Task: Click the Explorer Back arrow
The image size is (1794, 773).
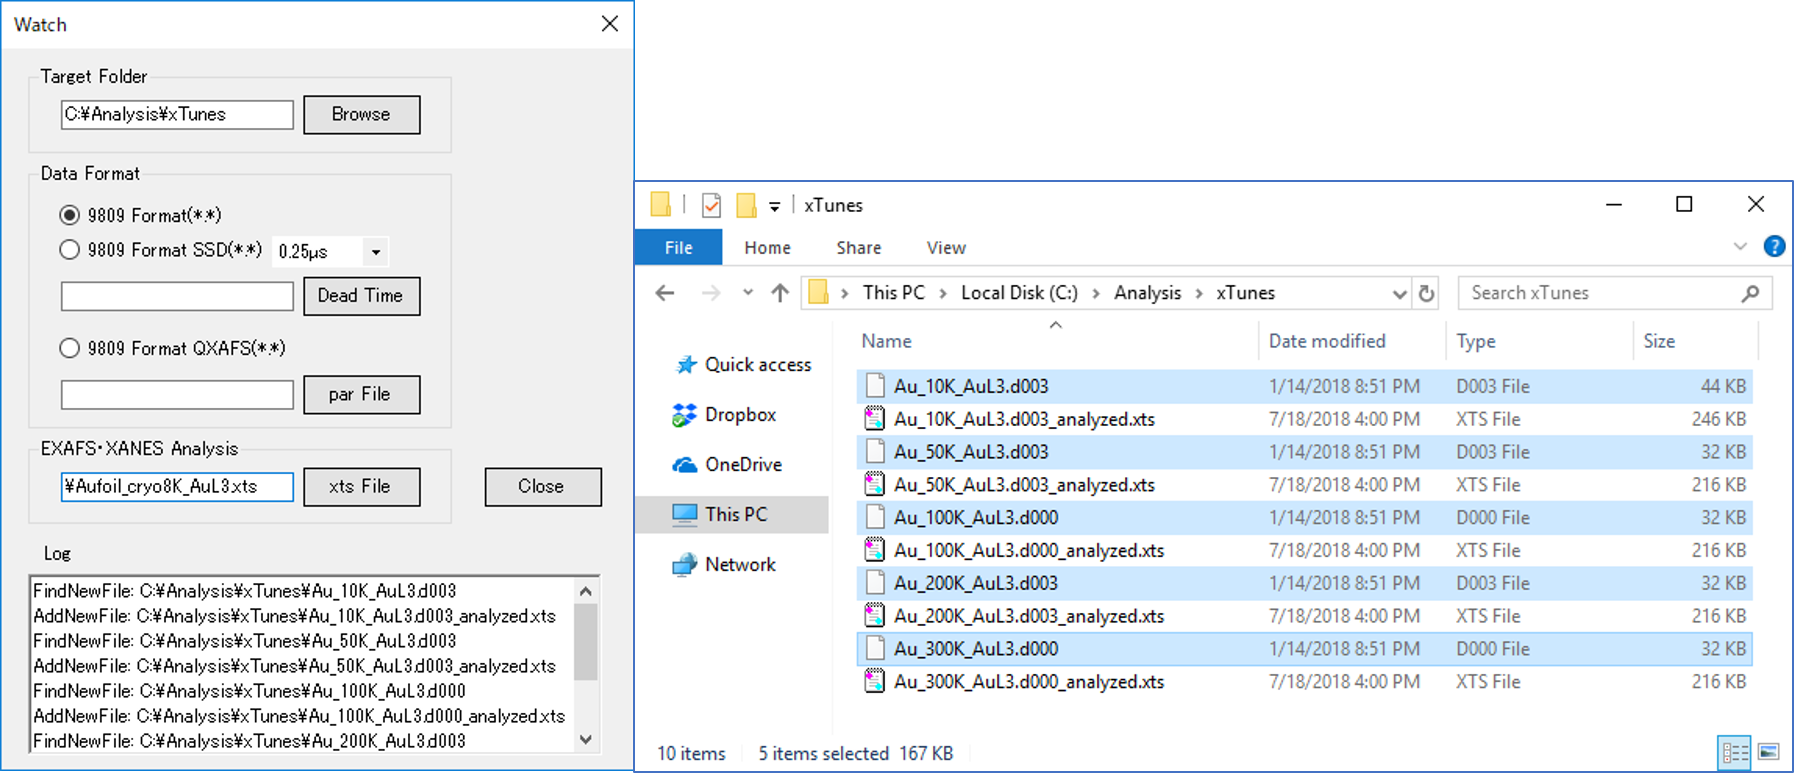Action: (665, 293)
